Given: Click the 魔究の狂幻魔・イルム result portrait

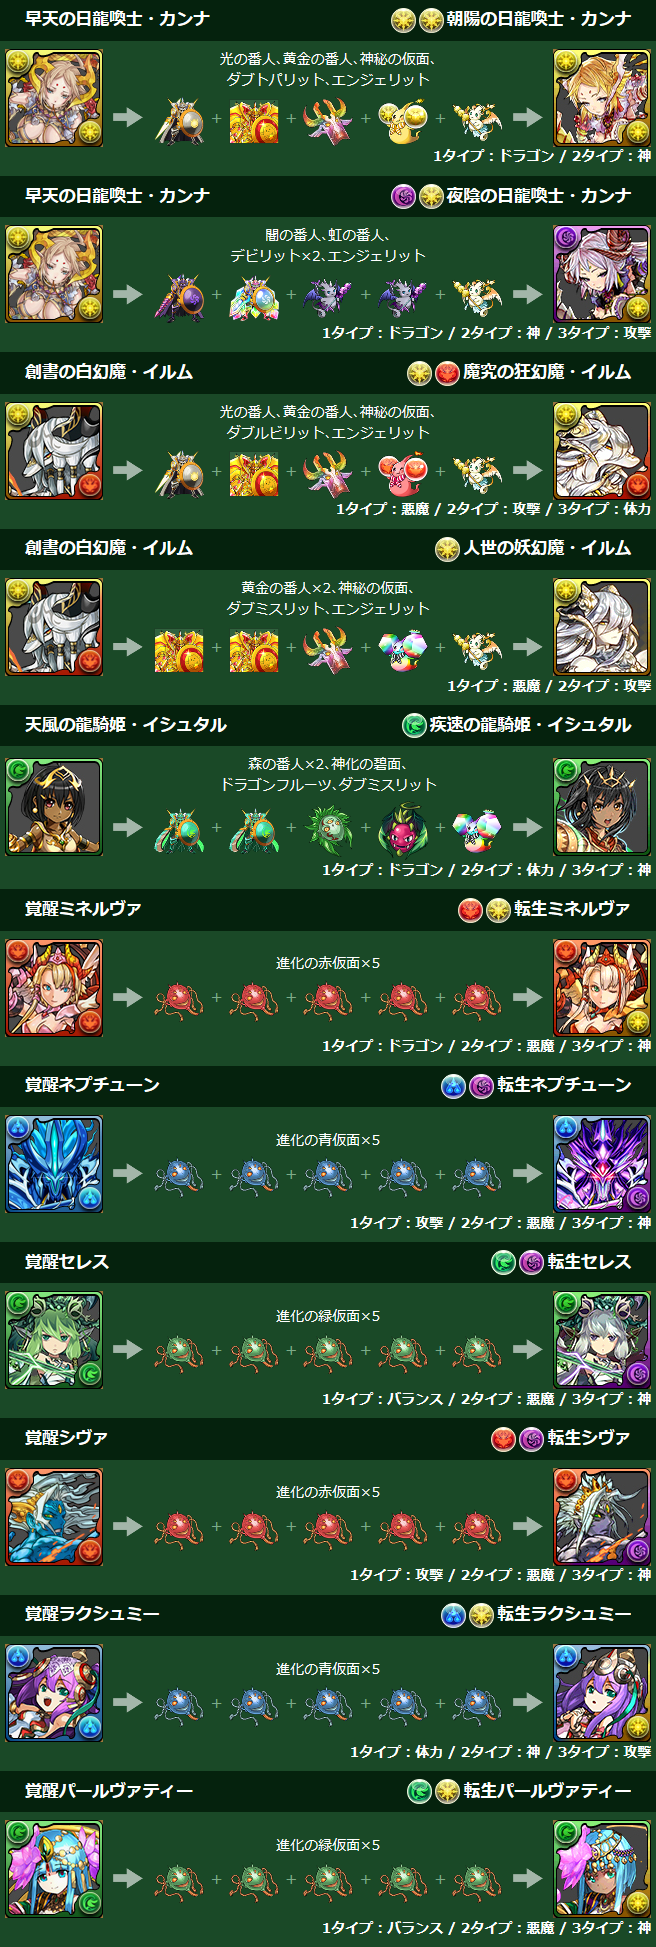Looking at the screenshot, I should pos(602,451).
